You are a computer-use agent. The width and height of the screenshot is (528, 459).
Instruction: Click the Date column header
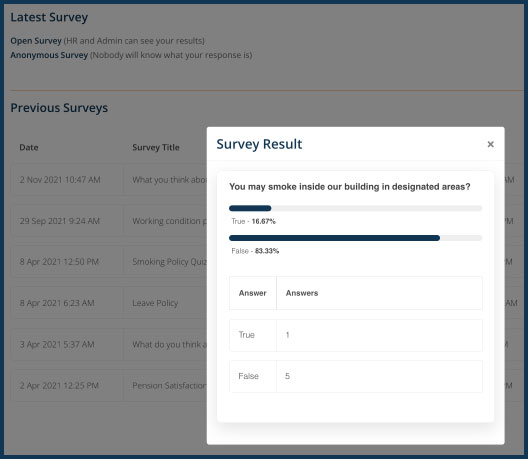(29, 147)
